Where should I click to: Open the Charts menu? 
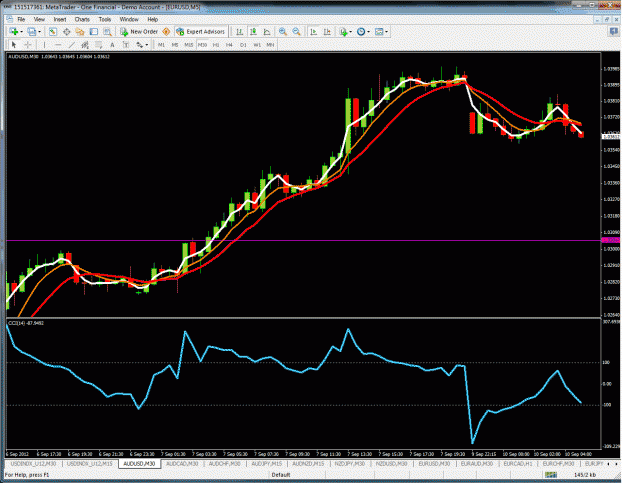tap(82, 19)
